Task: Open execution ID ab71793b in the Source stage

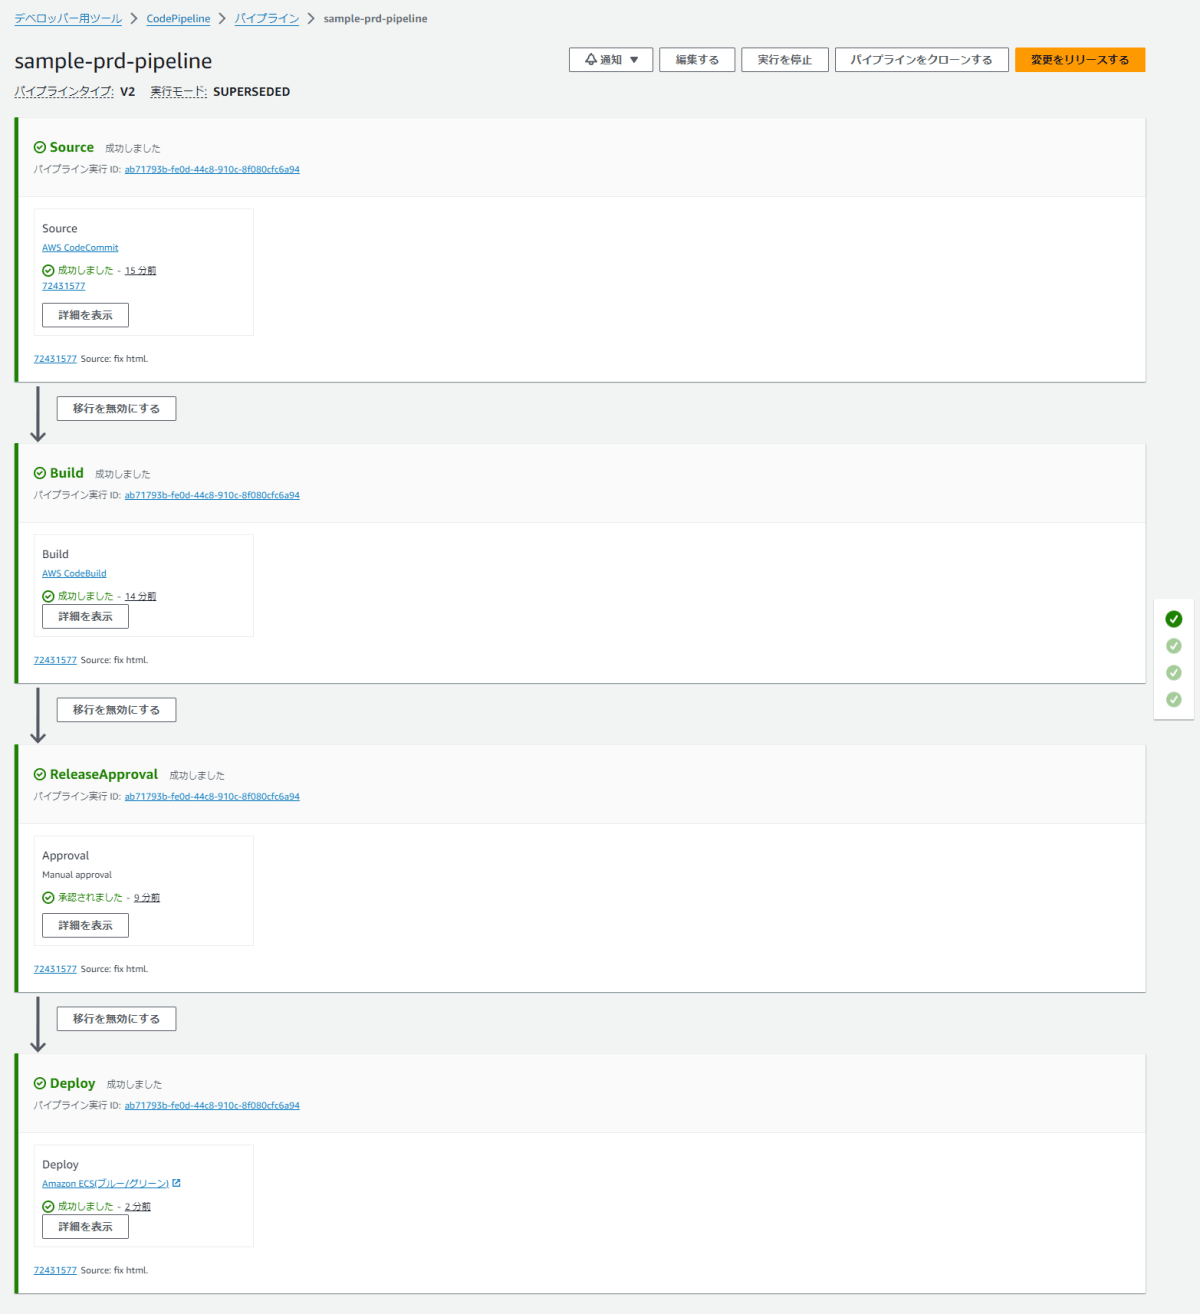Action: 212,169
